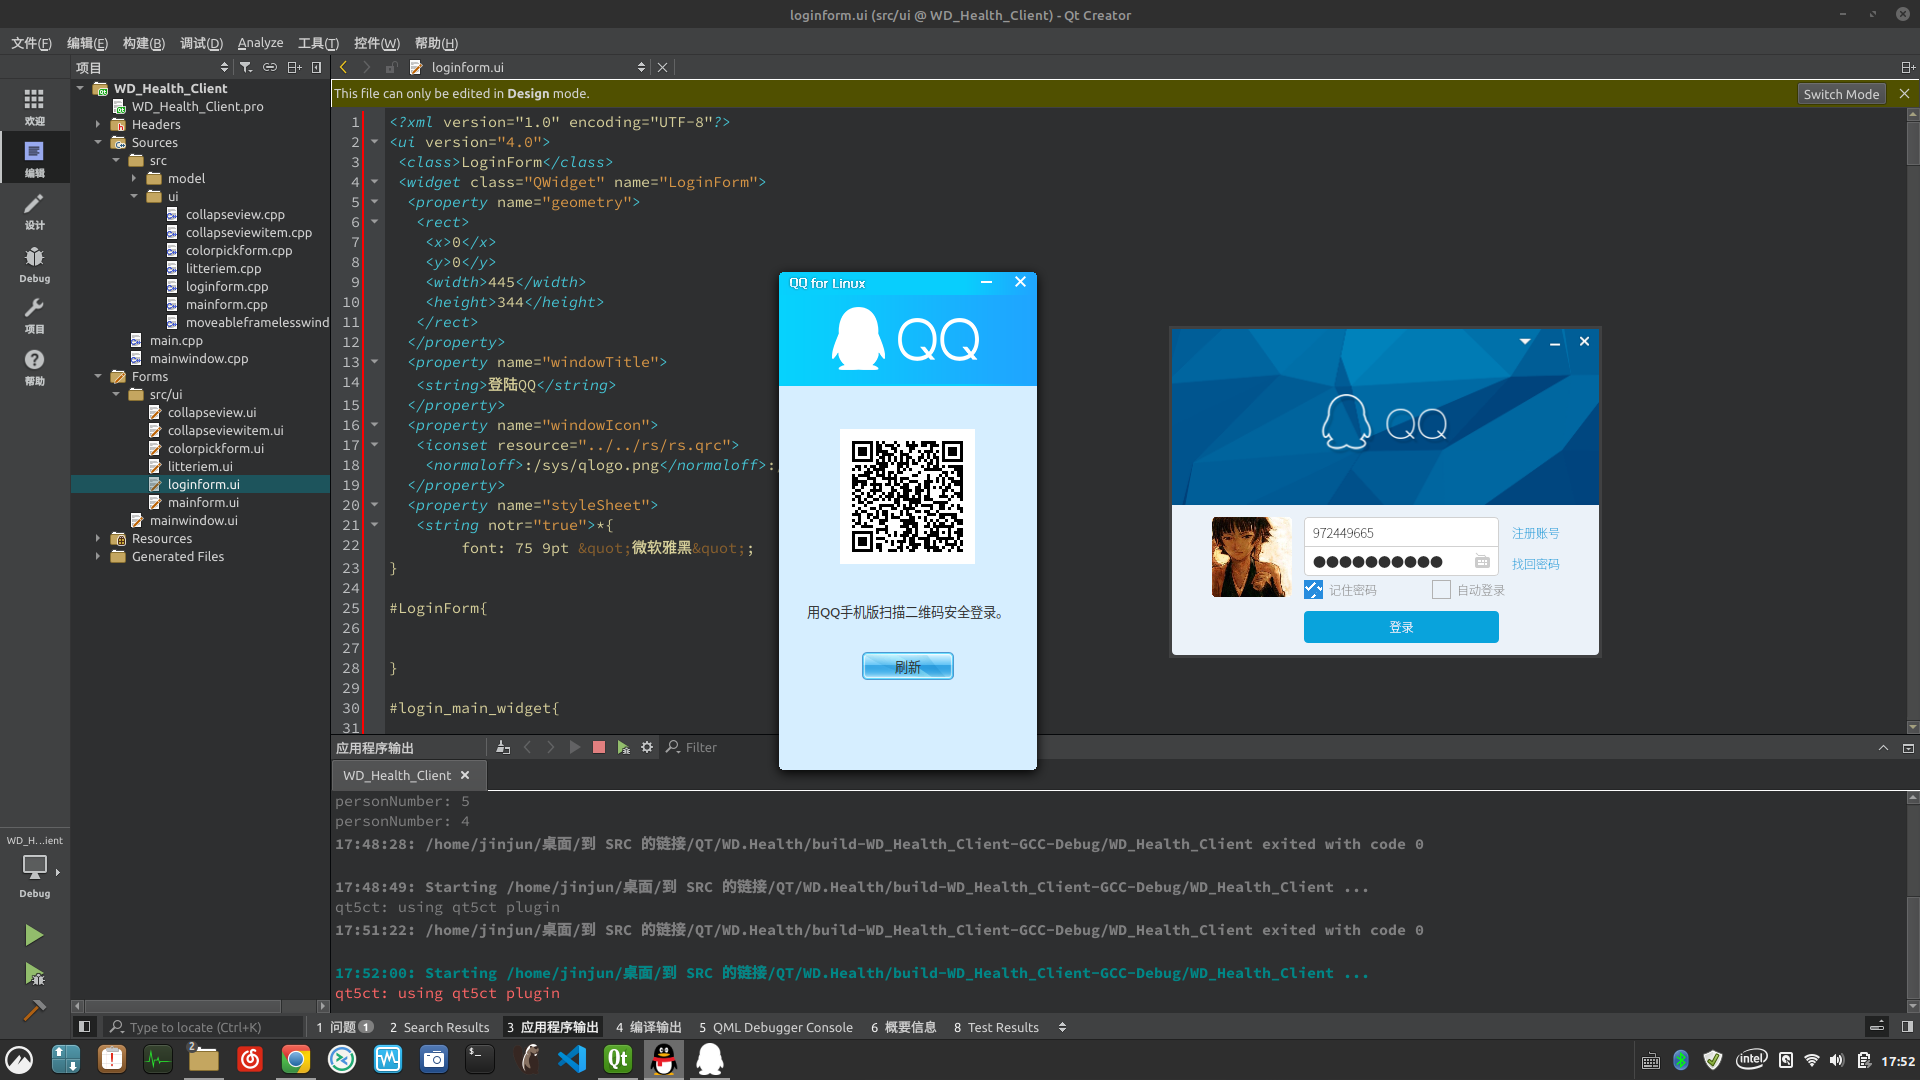Screen dimensions: 1920x1080
Task: Open Wi-Fi menu in system tray
Action: pos(1812,1060)
